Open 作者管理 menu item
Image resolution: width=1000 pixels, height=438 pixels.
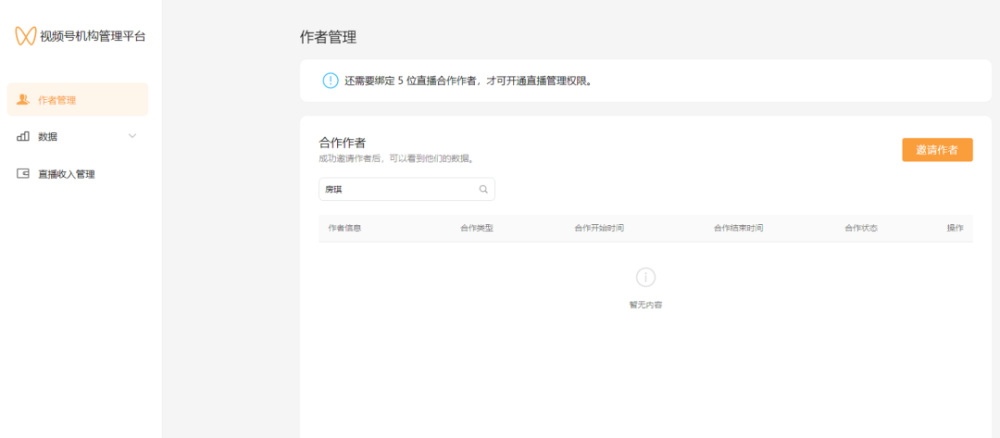click(78, 99)
